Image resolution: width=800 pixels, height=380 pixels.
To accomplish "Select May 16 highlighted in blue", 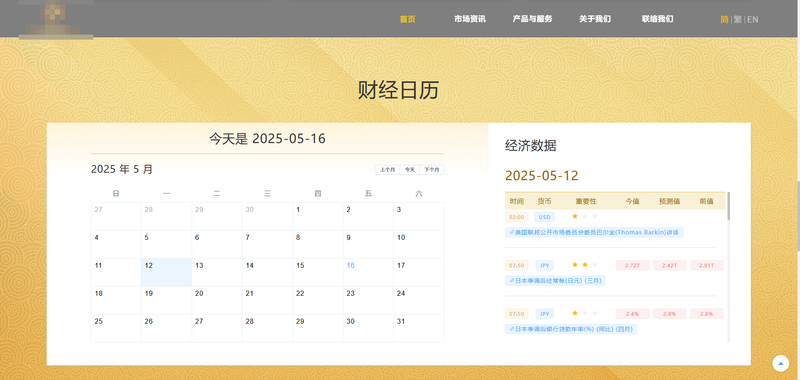I will pyautogui.click(x=368, y=272).
